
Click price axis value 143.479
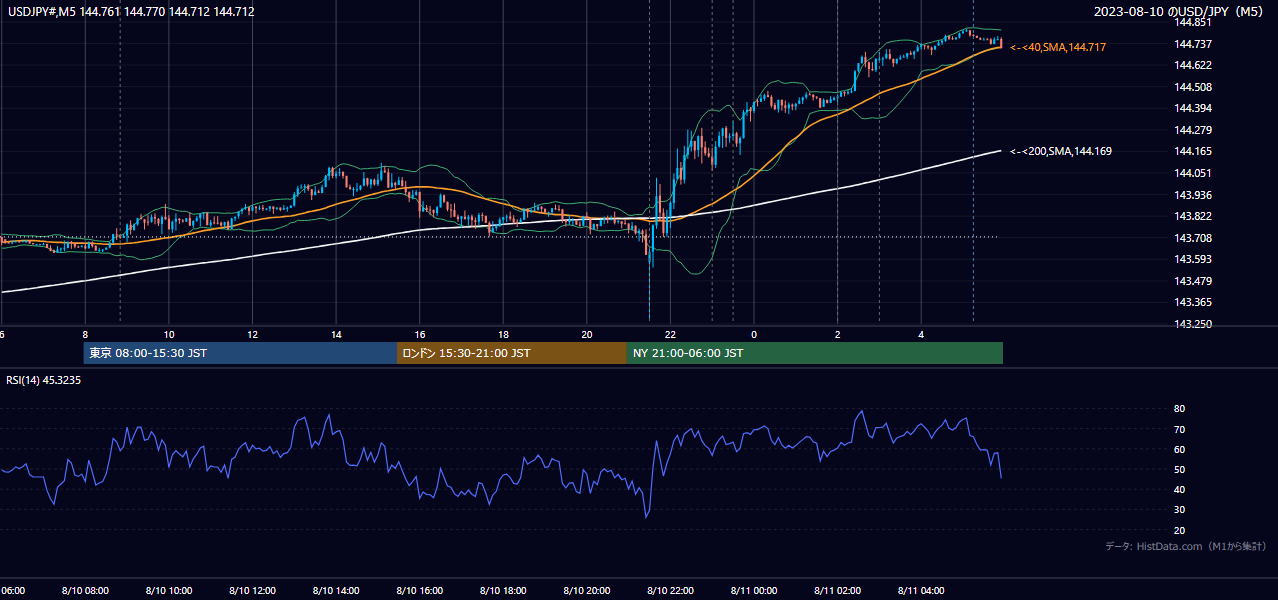click(x=1192, y=281)
